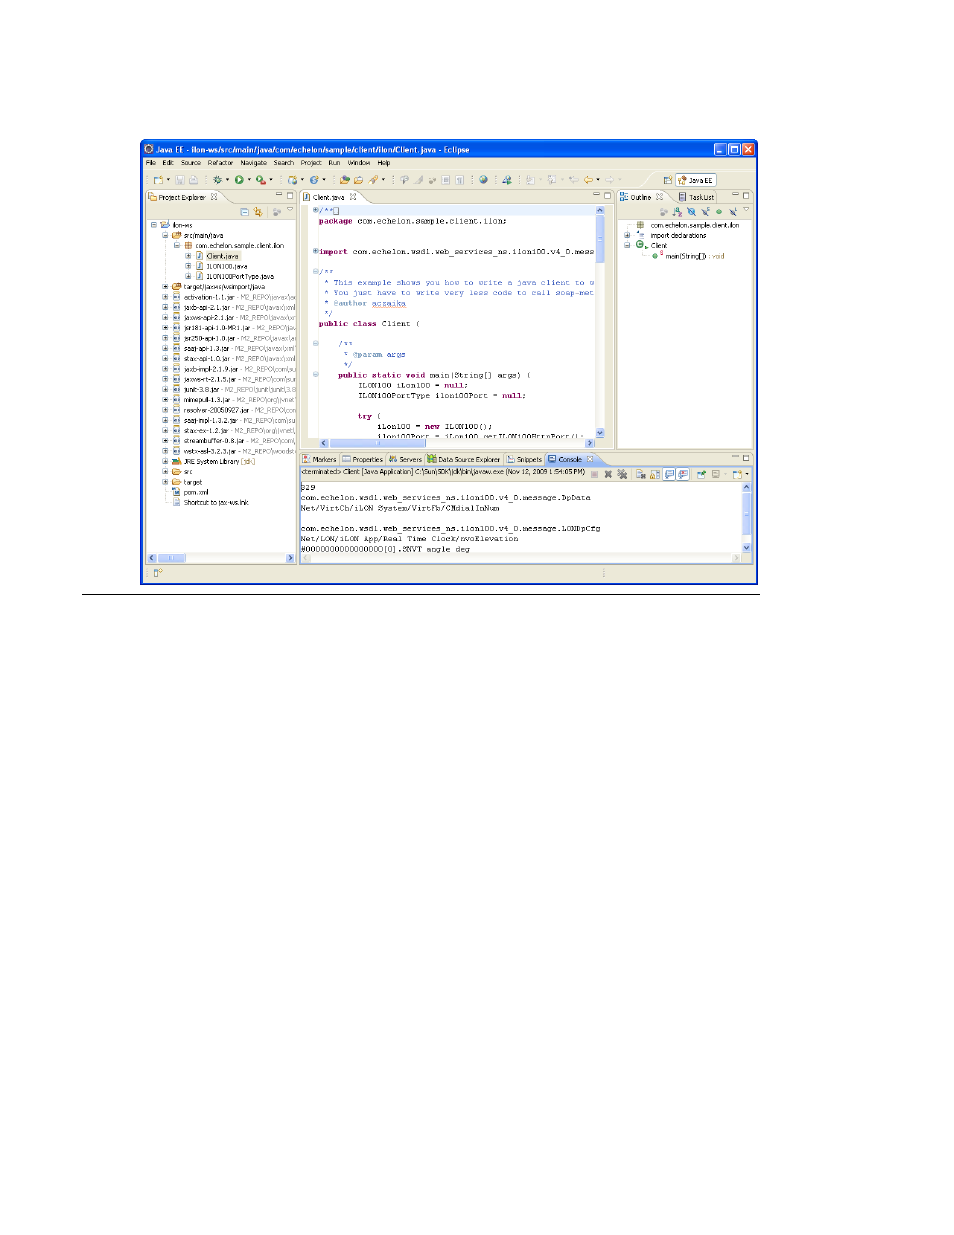The image size is (954, 1235).
Task: Collapse the Client class in Outline
Action: click(x=627, y=245)
